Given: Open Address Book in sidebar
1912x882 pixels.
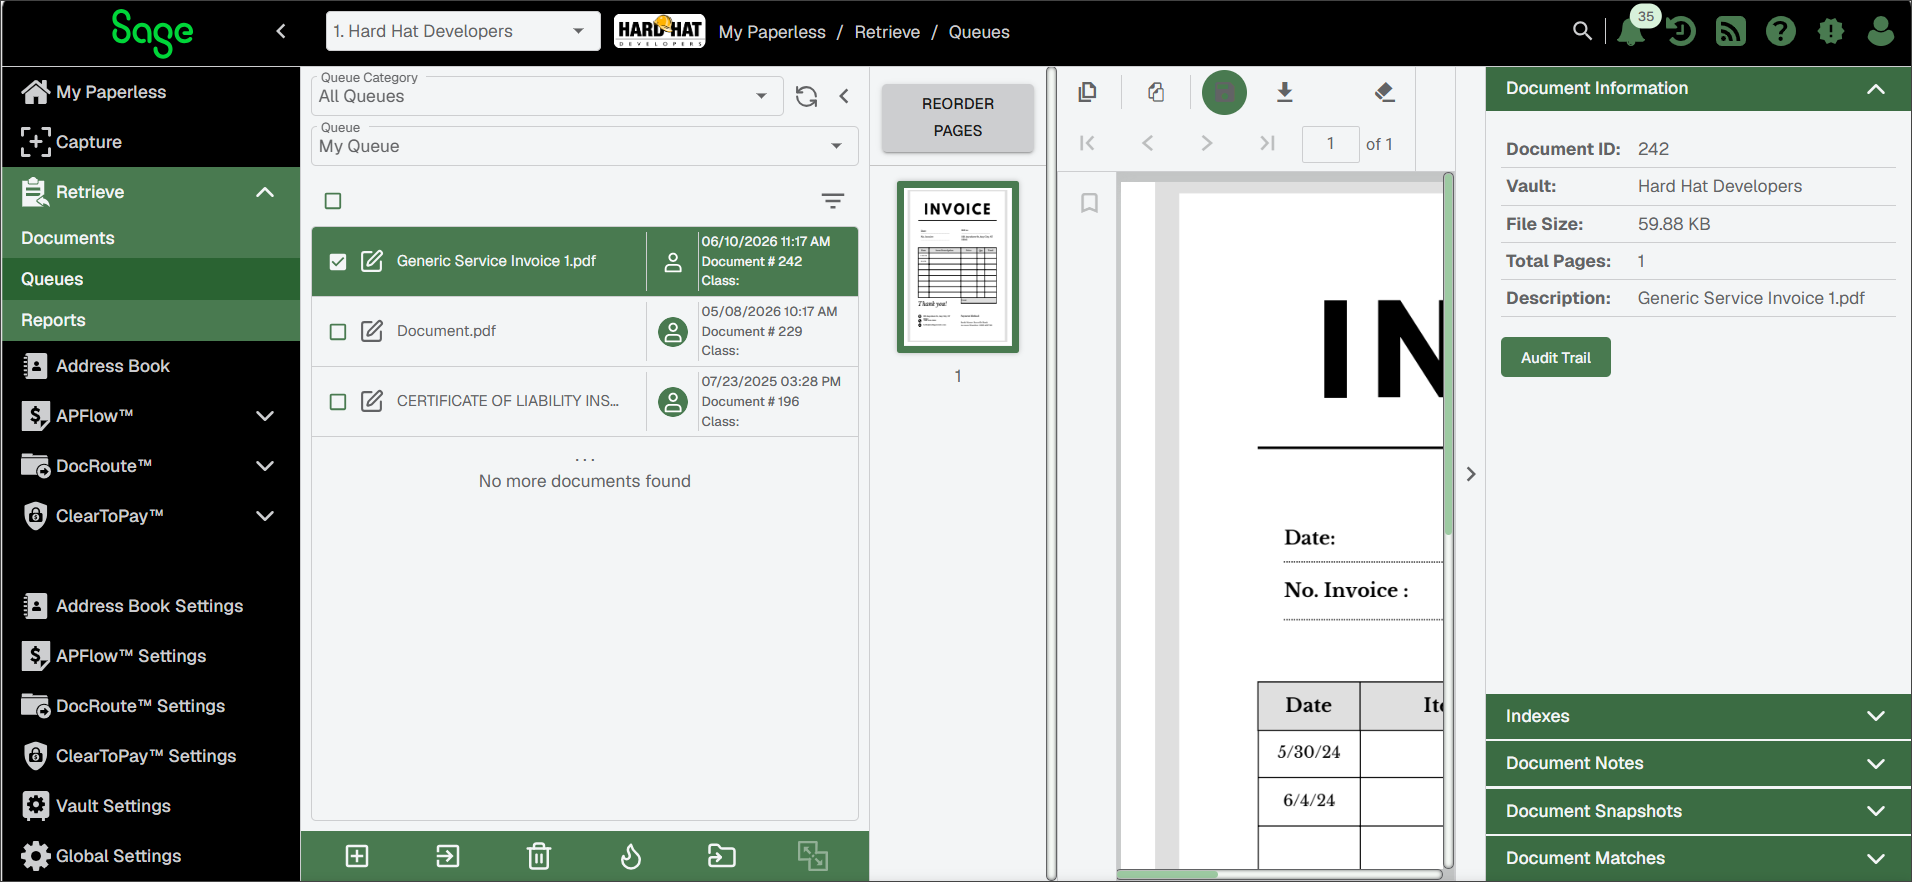Looking at the screenshot, I should tap(151, 366).
